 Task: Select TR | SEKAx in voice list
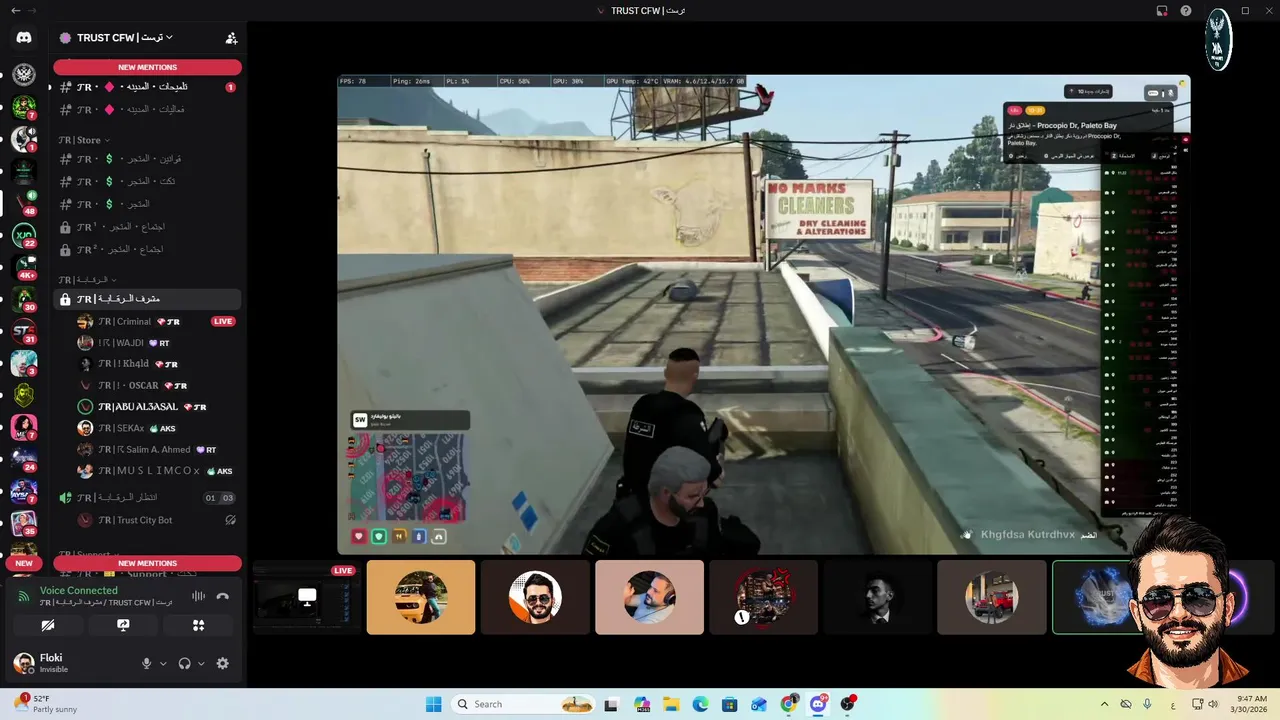[x=157, y=428]
